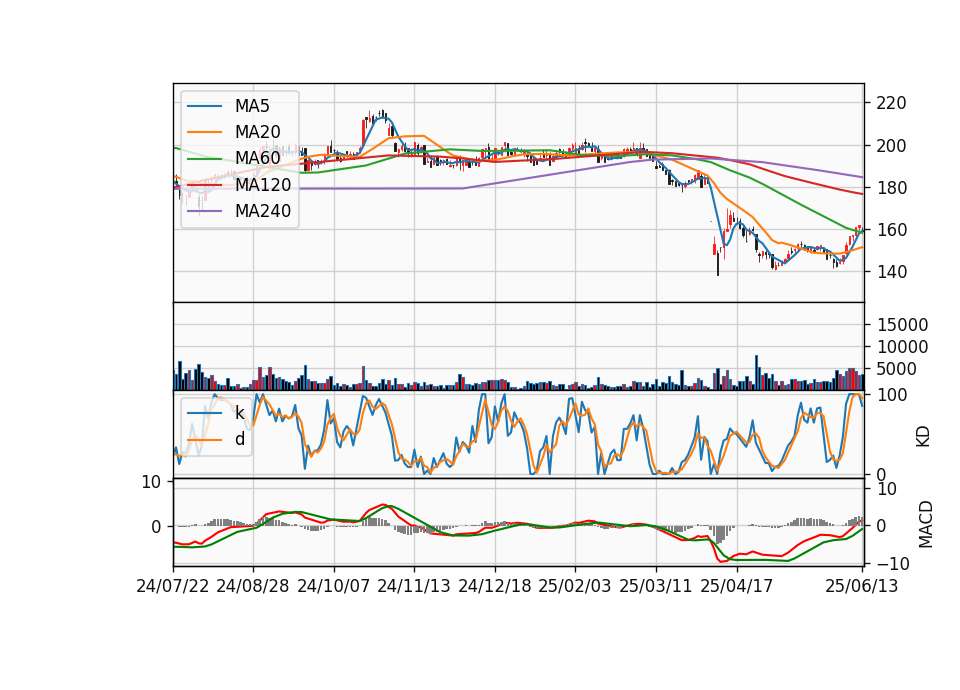960x690 pixels.
Task: Click the 10000 volume axis label
Action: [x=902, y=347]
